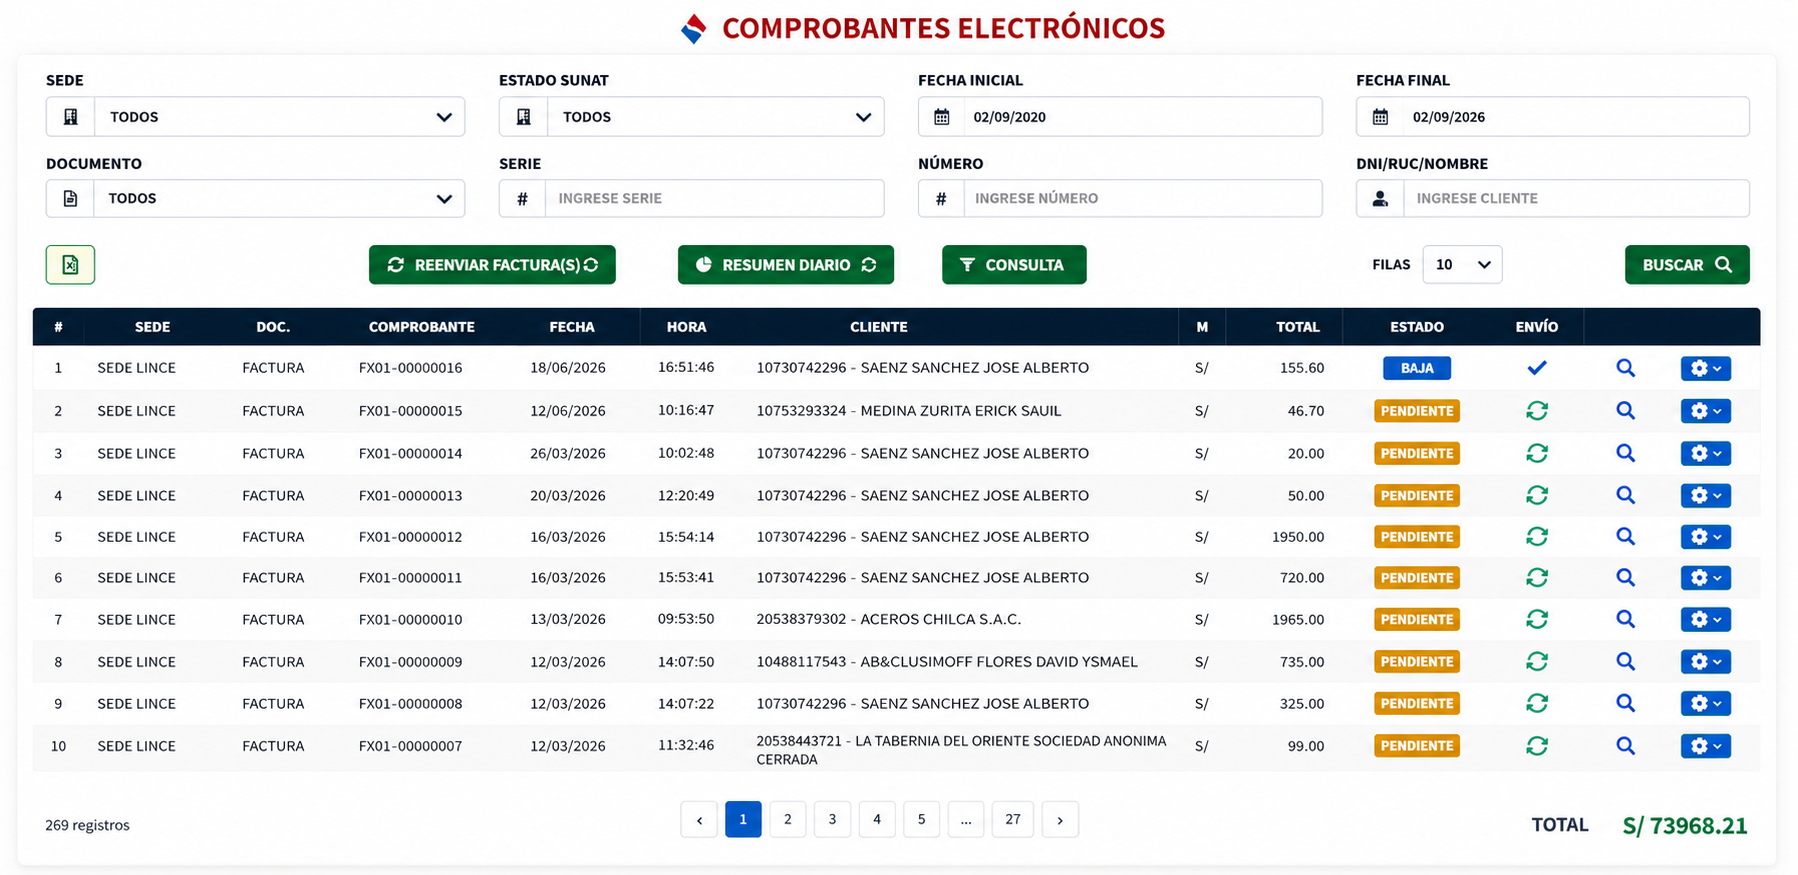Image resolution: width=1798 pixels, height=875 pixels.
Task: Open gear options menu for FX01-00000010
Action: pyautogui.click(x=1705, y=619)
